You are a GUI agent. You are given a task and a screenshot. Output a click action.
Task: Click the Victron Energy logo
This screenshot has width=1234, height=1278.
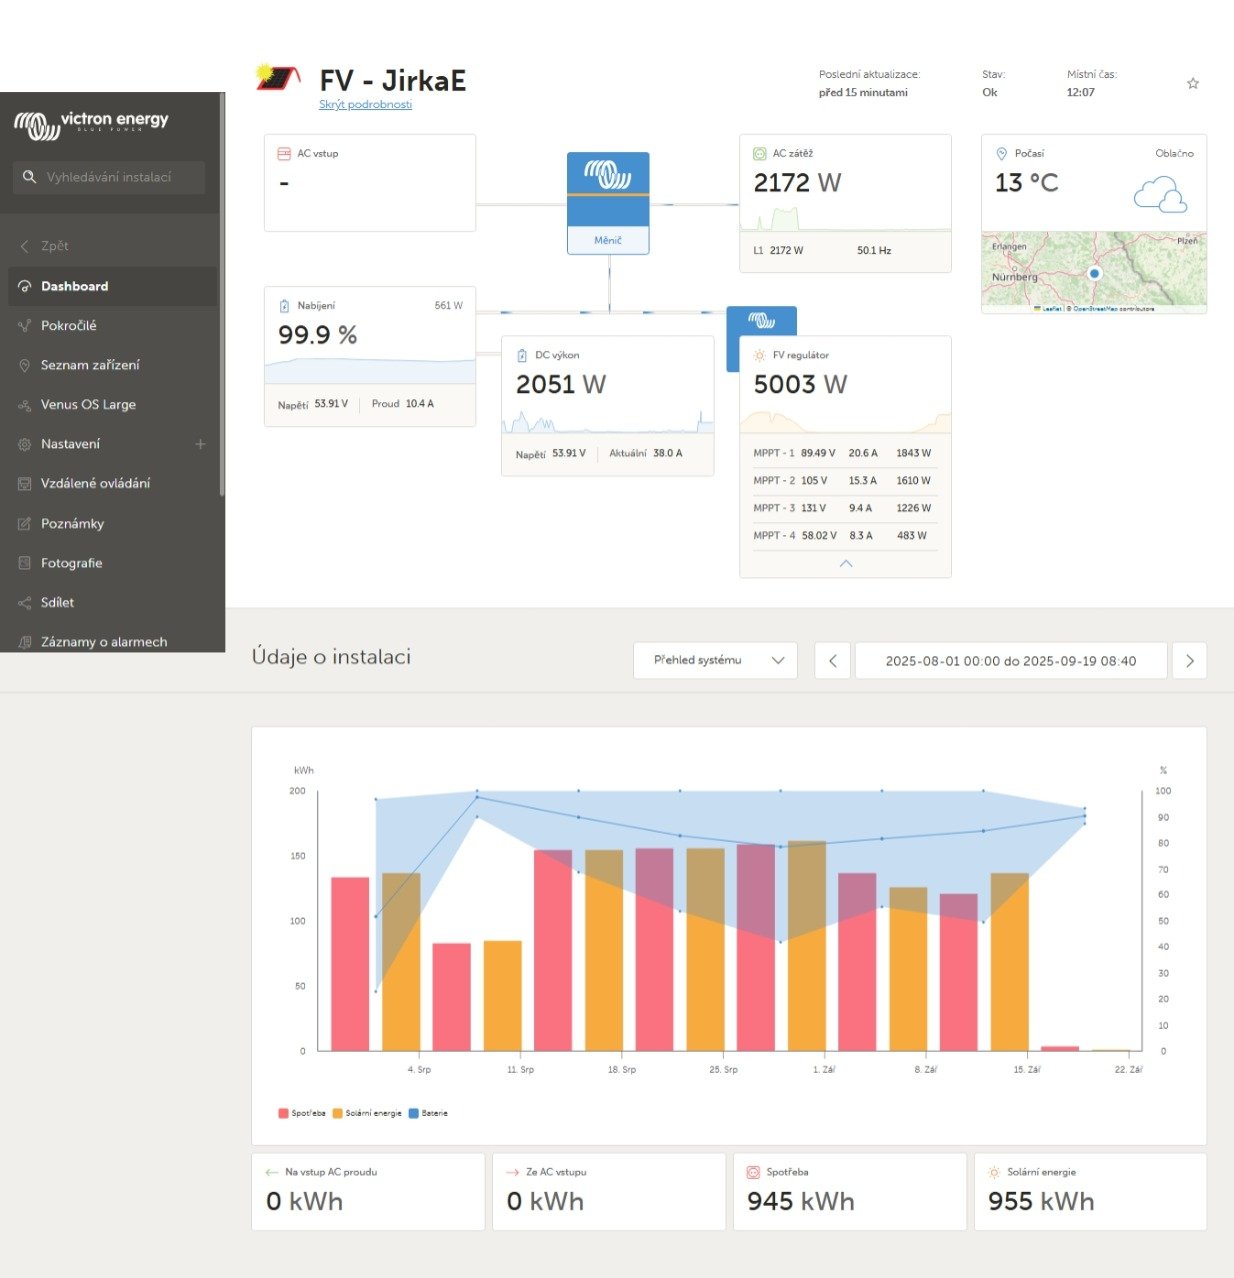pos(91,124)
